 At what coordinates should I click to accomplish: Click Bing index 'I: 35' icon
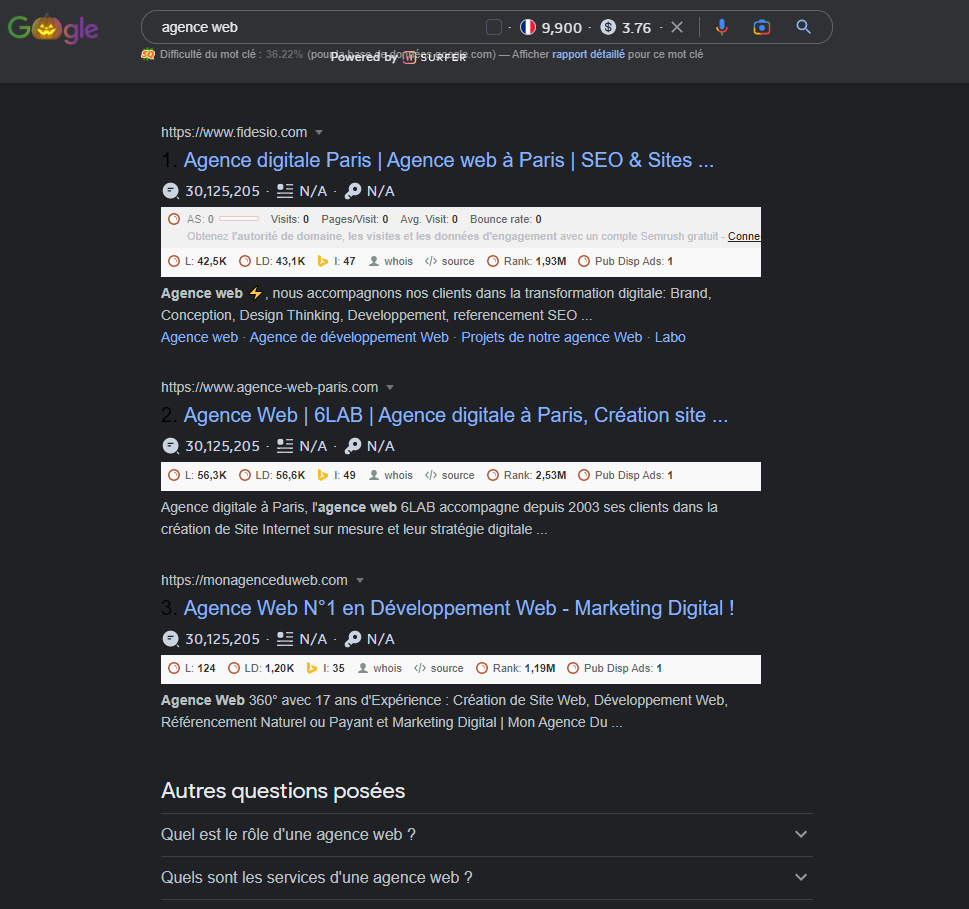[311, 668]
